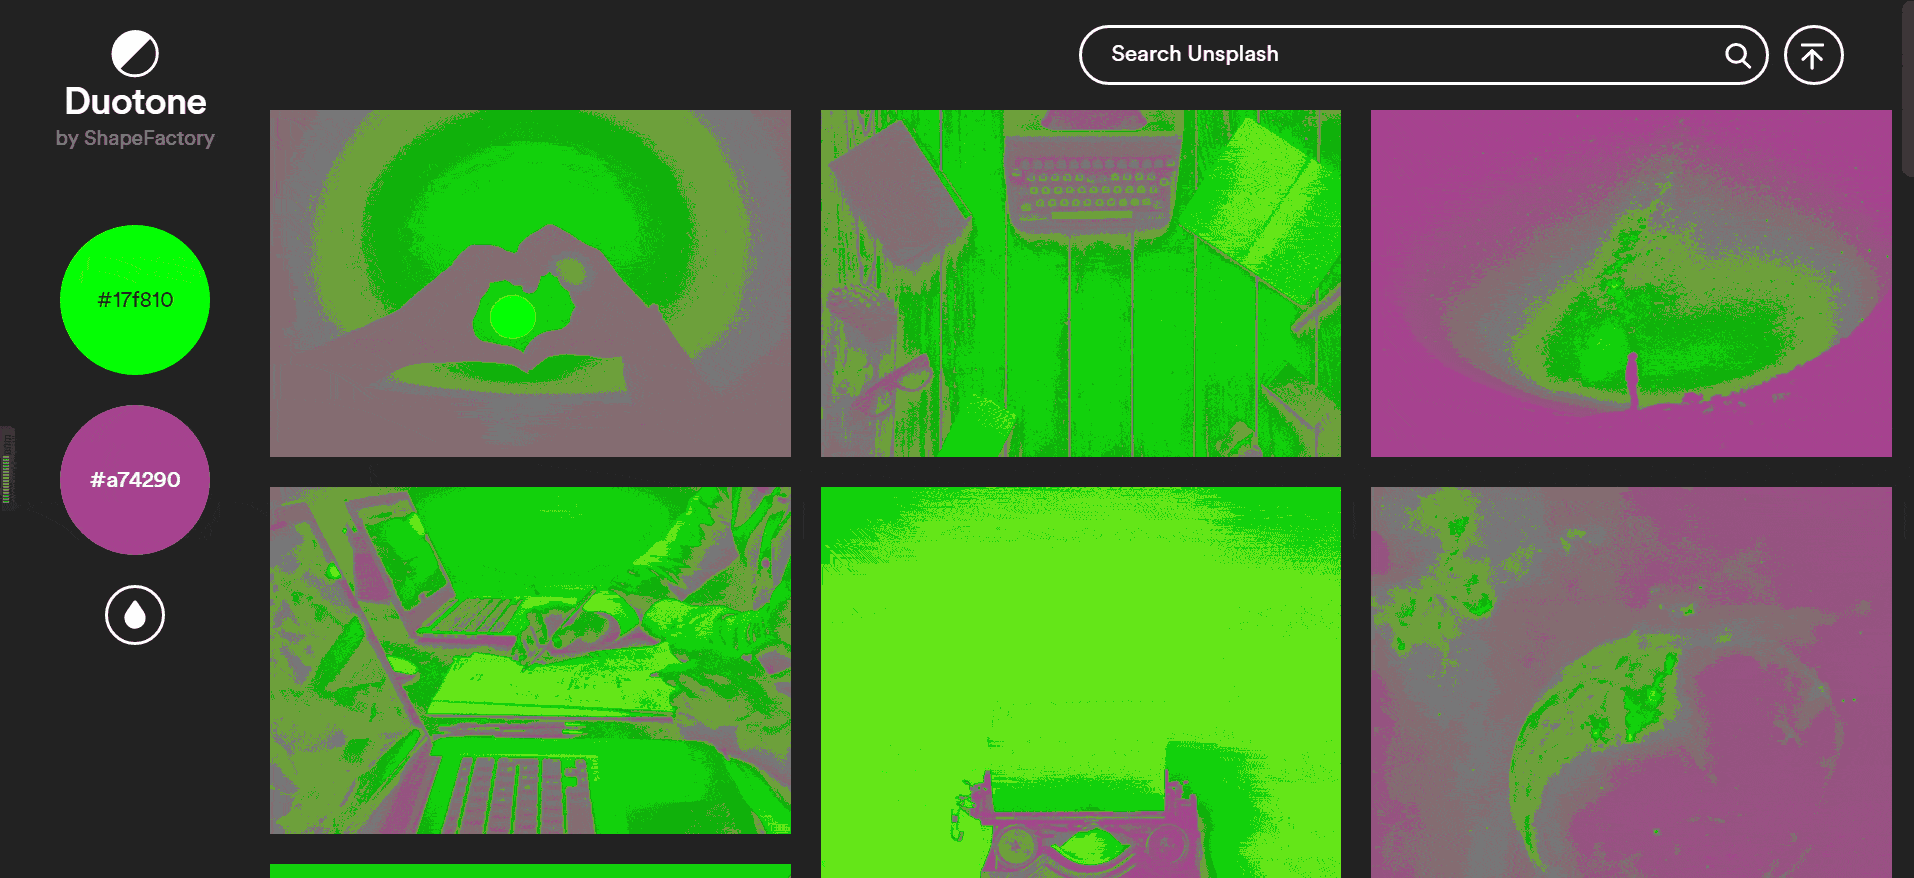The height and width of the screenshot is (878, 1914).
Task: Select the person standing in landscape photo
Action: click(x=1631, y=283)
